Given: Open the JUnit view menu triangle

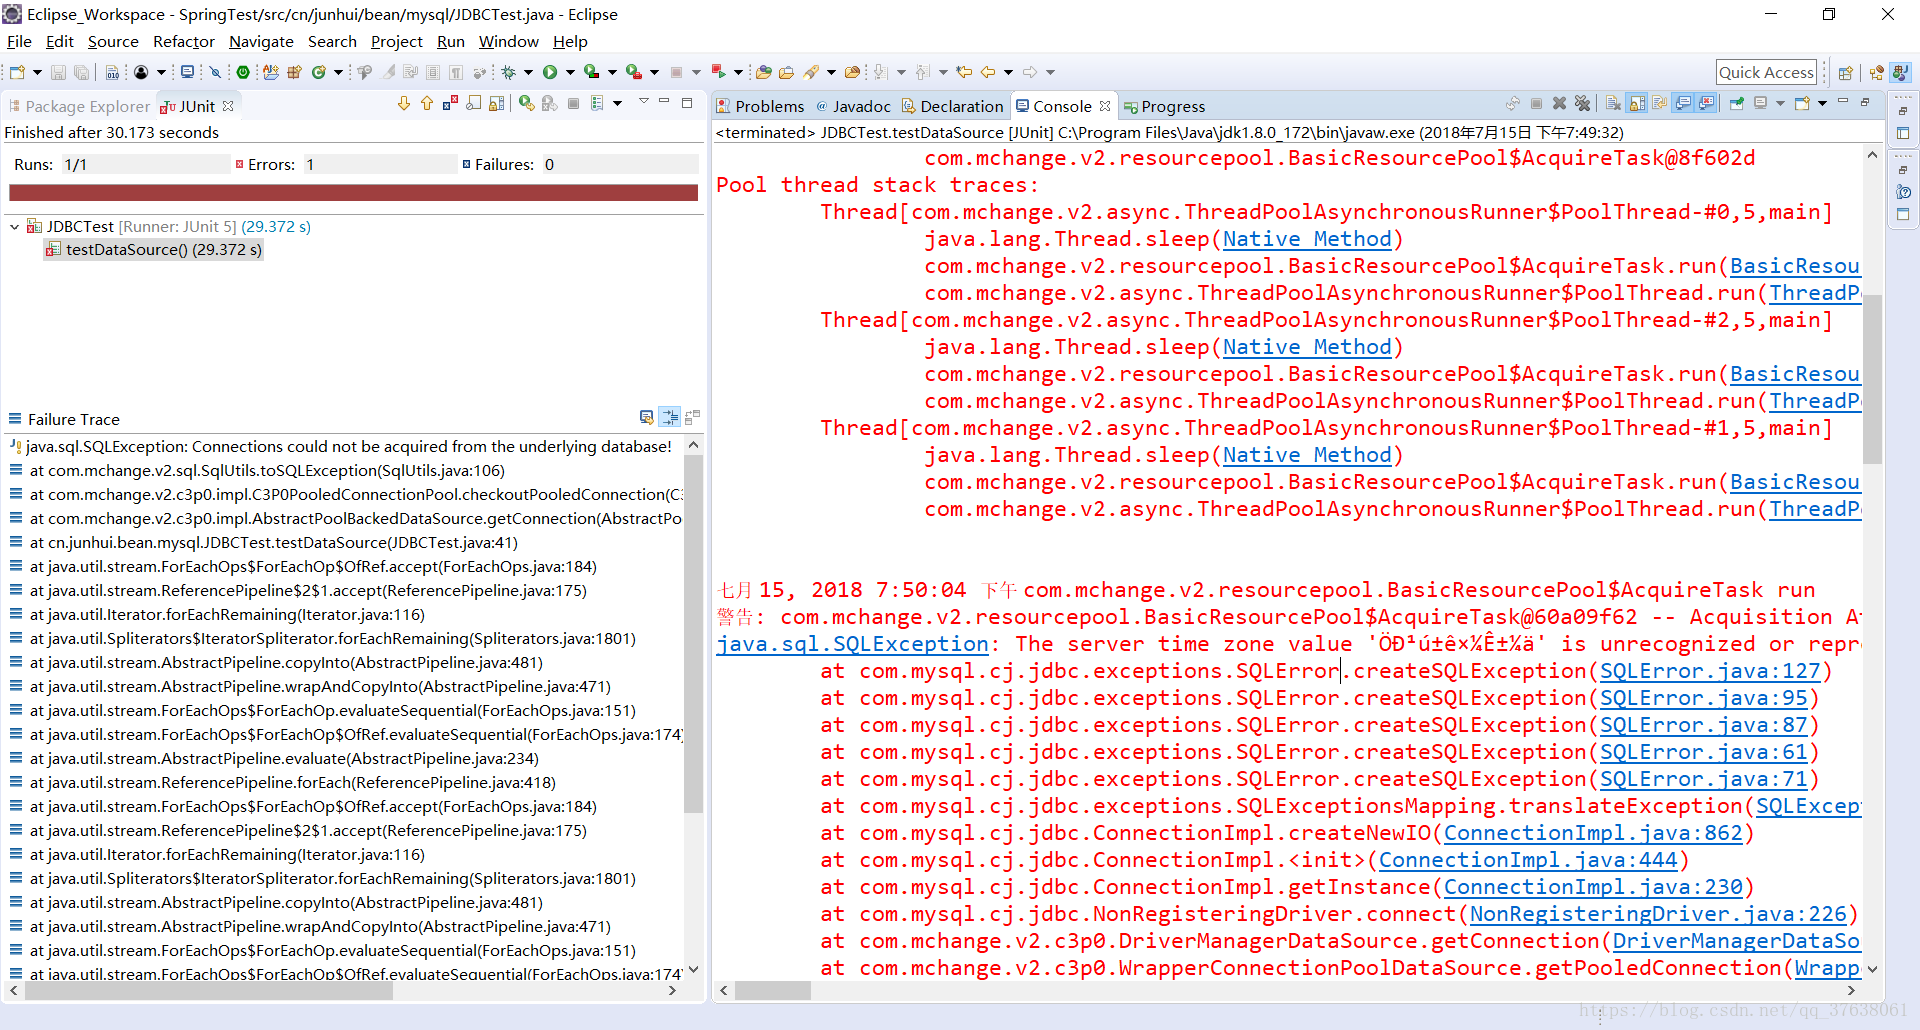Looking at the screenshot, I should click(x=644, y=101).
